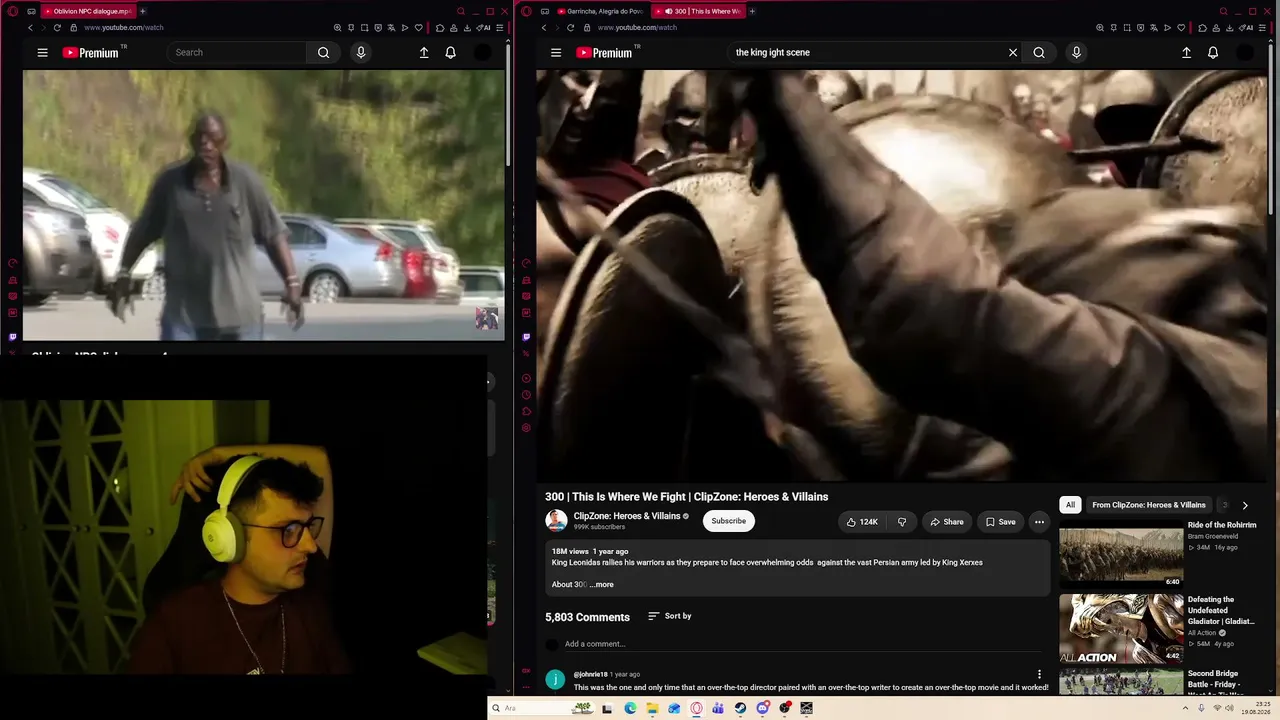Open the upload/create button in left YouTube window

[x=424, y=53]
